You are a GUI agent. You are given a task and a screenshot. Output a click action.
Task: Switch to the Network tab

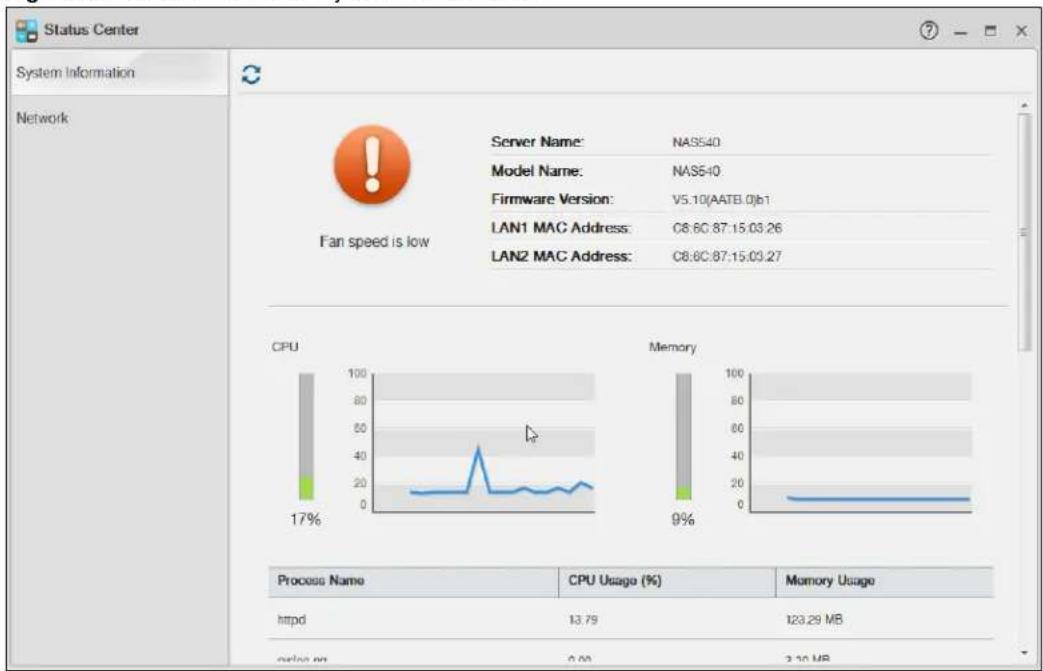coord(120,118)
